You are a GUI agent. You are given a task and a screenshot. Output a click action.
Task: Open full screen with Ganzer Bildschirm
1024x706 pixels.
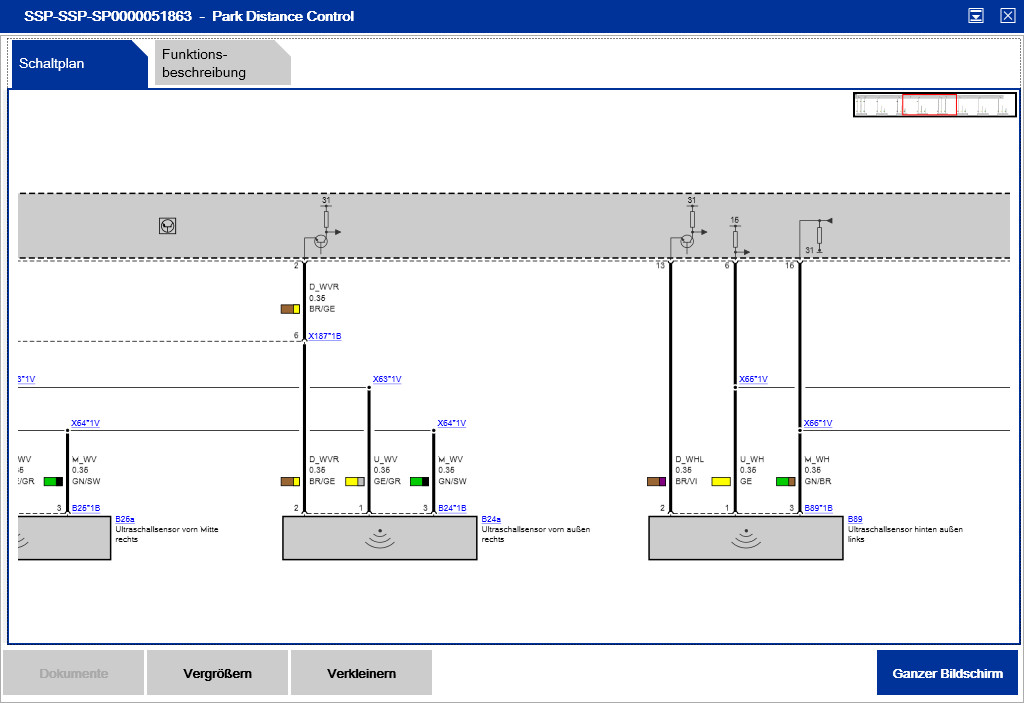tap(947, 673)
